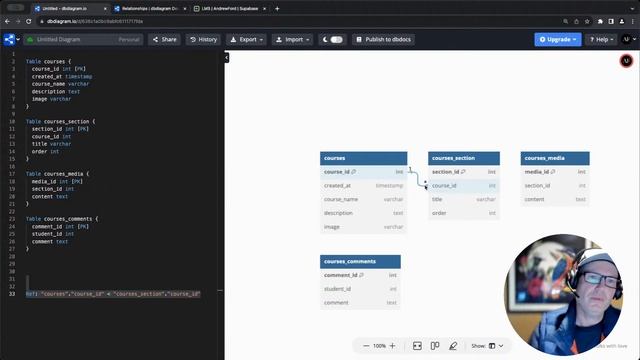640x360 pixels.
Task: Collapse the code editor panel arrow
Action: pyautogui.click(x=227, y=58)
